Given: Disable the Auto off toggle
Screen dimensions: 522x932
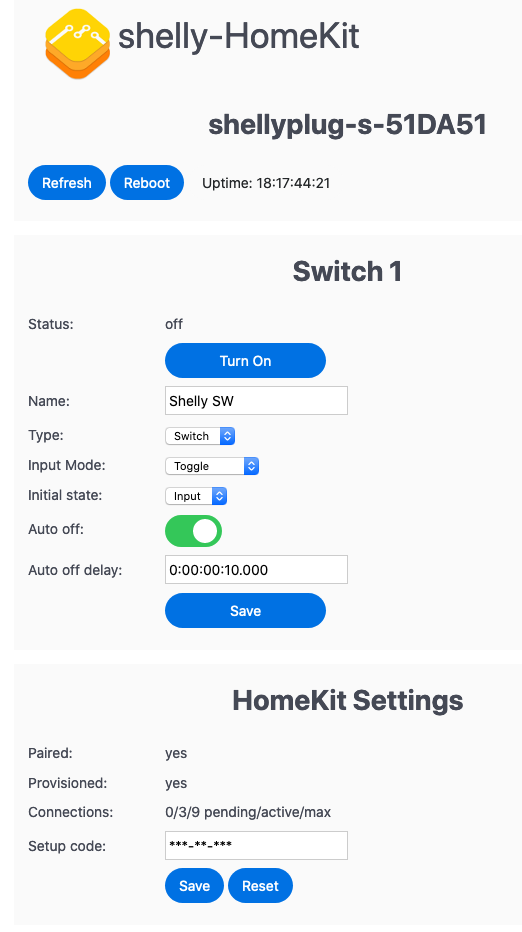Looking at the screenshot, I should 193,531.
